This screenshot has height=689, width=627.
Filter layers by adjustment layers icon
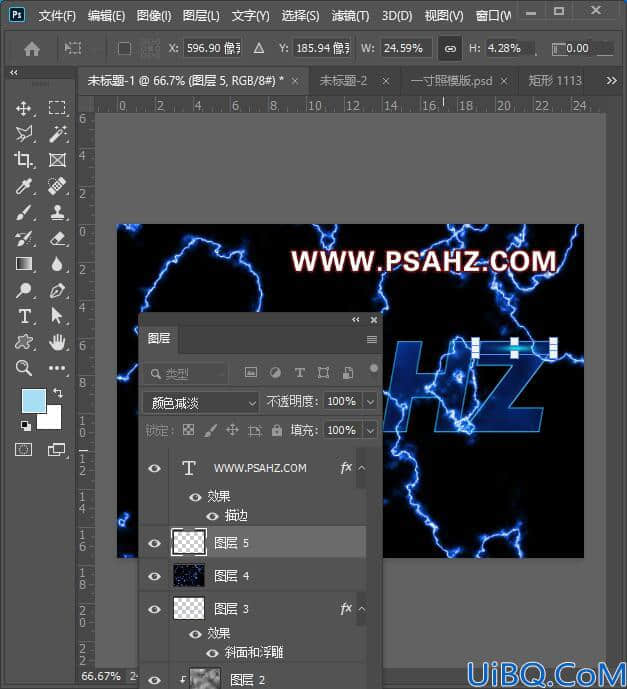[275, 373]
